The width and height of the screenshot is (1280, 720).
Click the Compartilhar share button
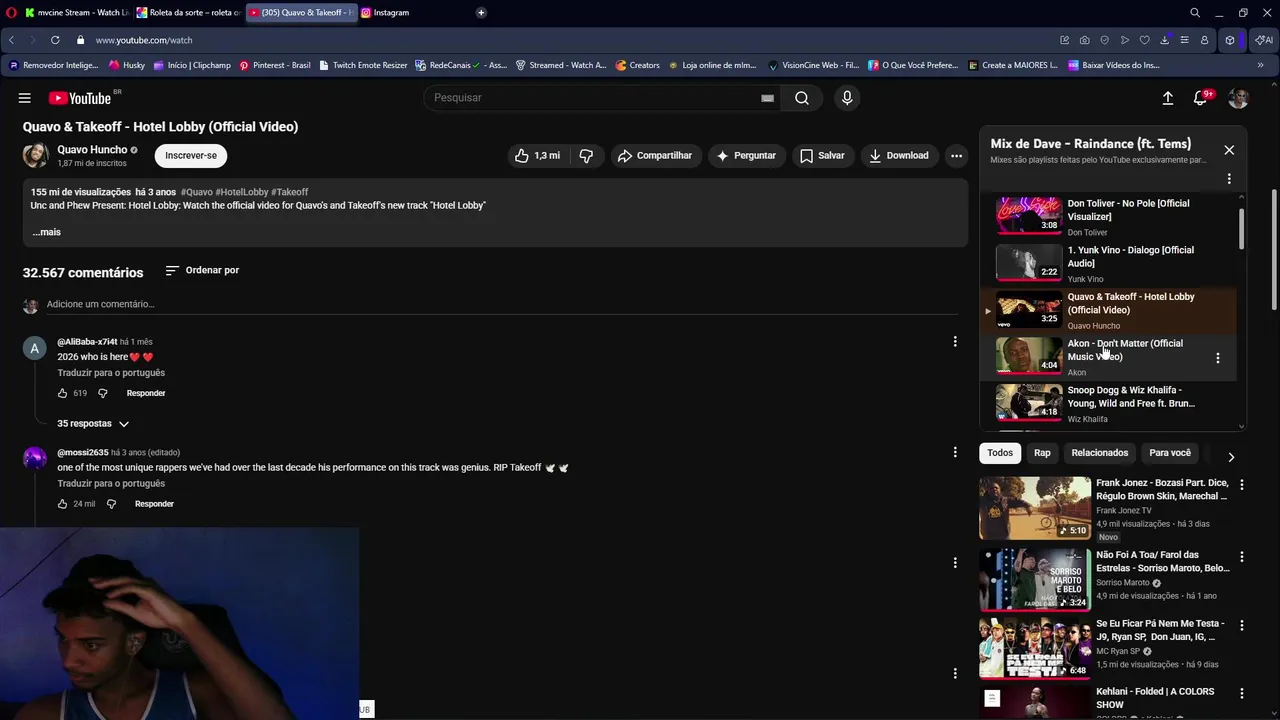click(655, 156)
